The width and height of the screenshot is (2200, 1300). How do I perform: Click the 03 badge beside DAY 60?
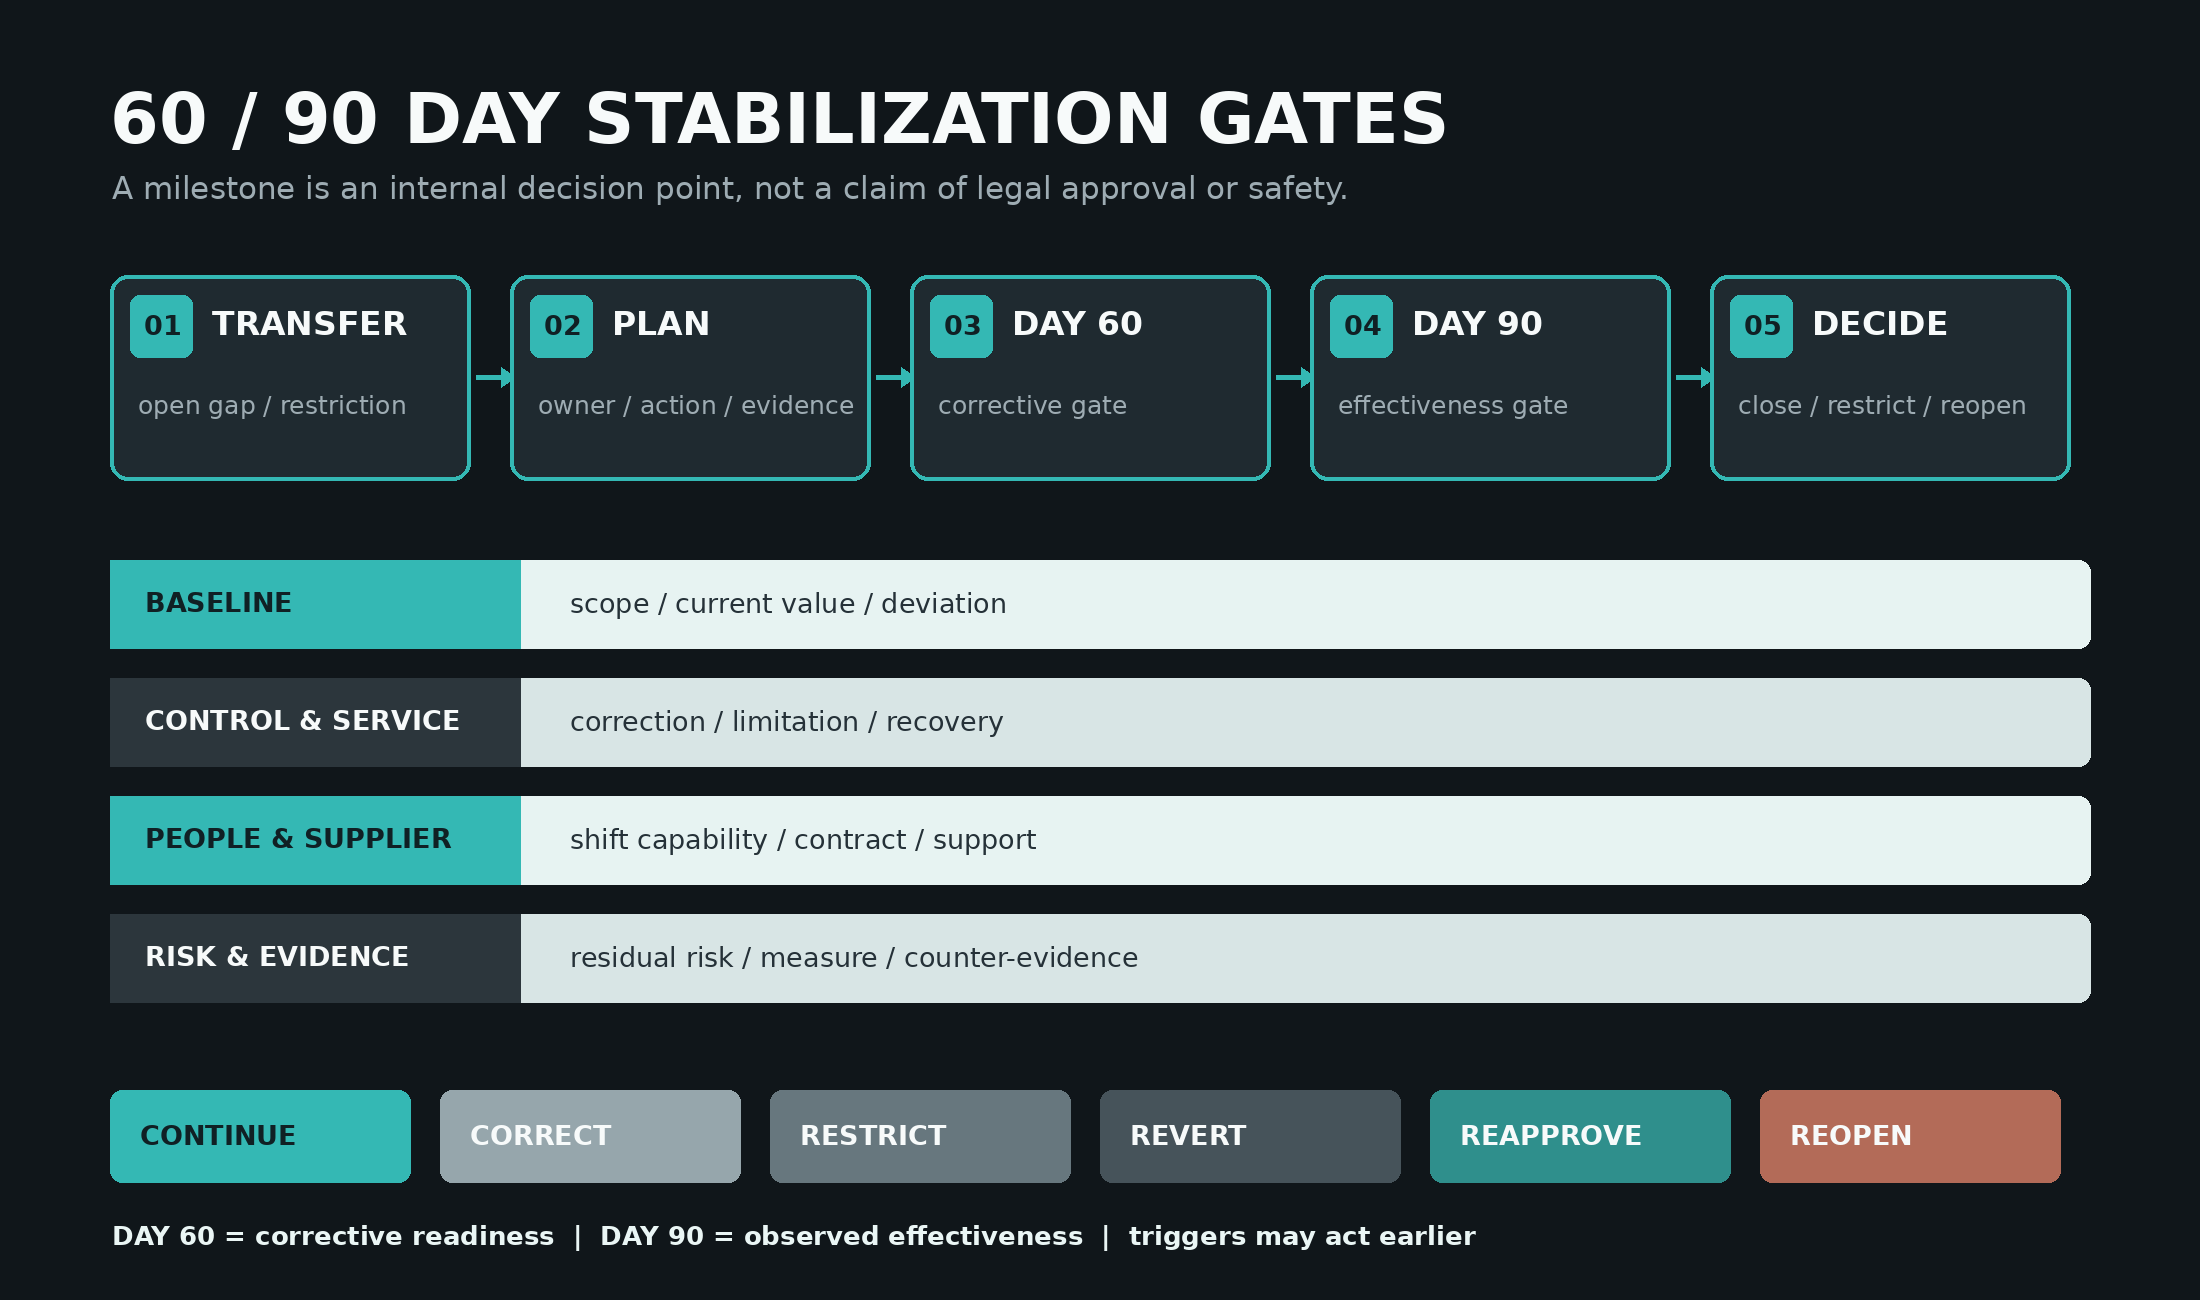[x=961, y=326]
